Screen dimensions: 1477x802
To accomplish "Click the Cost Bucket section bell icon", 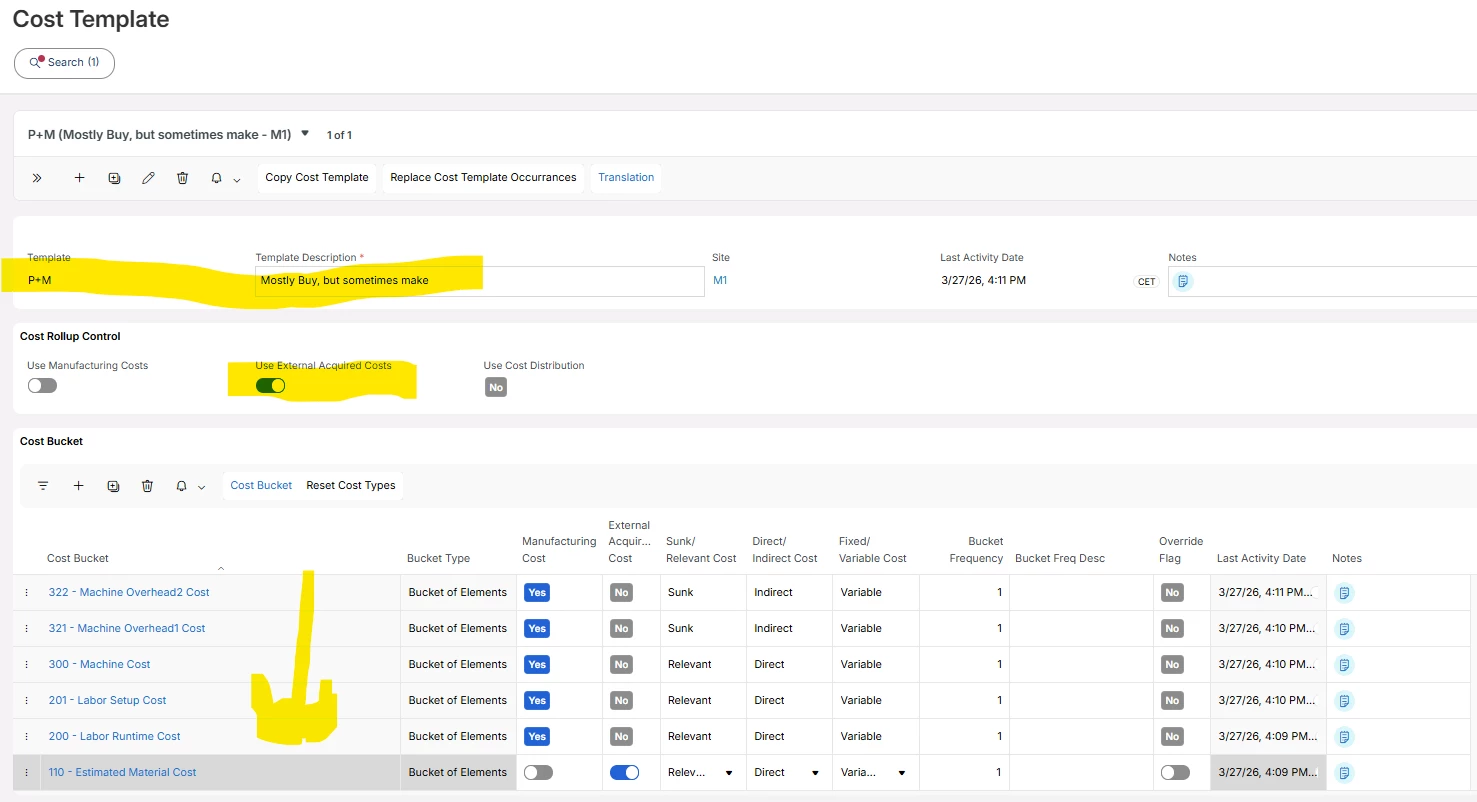I will click(181, 486).
